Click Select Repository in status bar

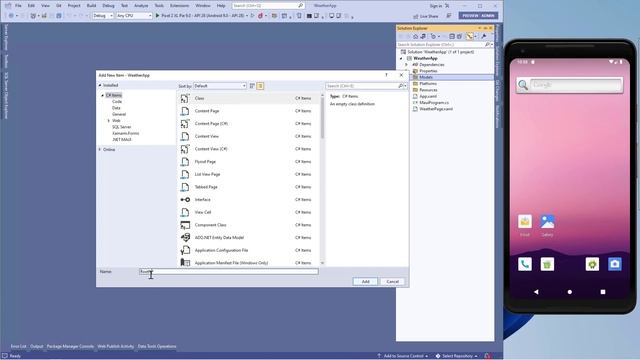pyautogui.click(x=456, y=356)
